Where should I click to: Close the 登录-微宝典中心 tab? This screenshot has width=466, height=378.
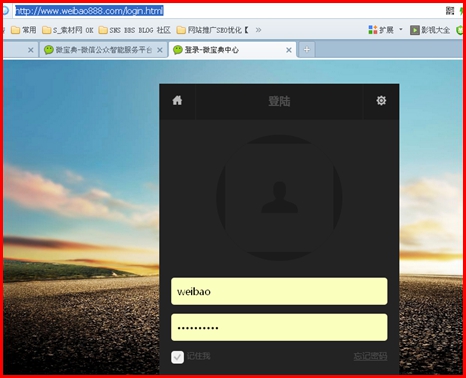pyautogui.click(x=289, y=50)
